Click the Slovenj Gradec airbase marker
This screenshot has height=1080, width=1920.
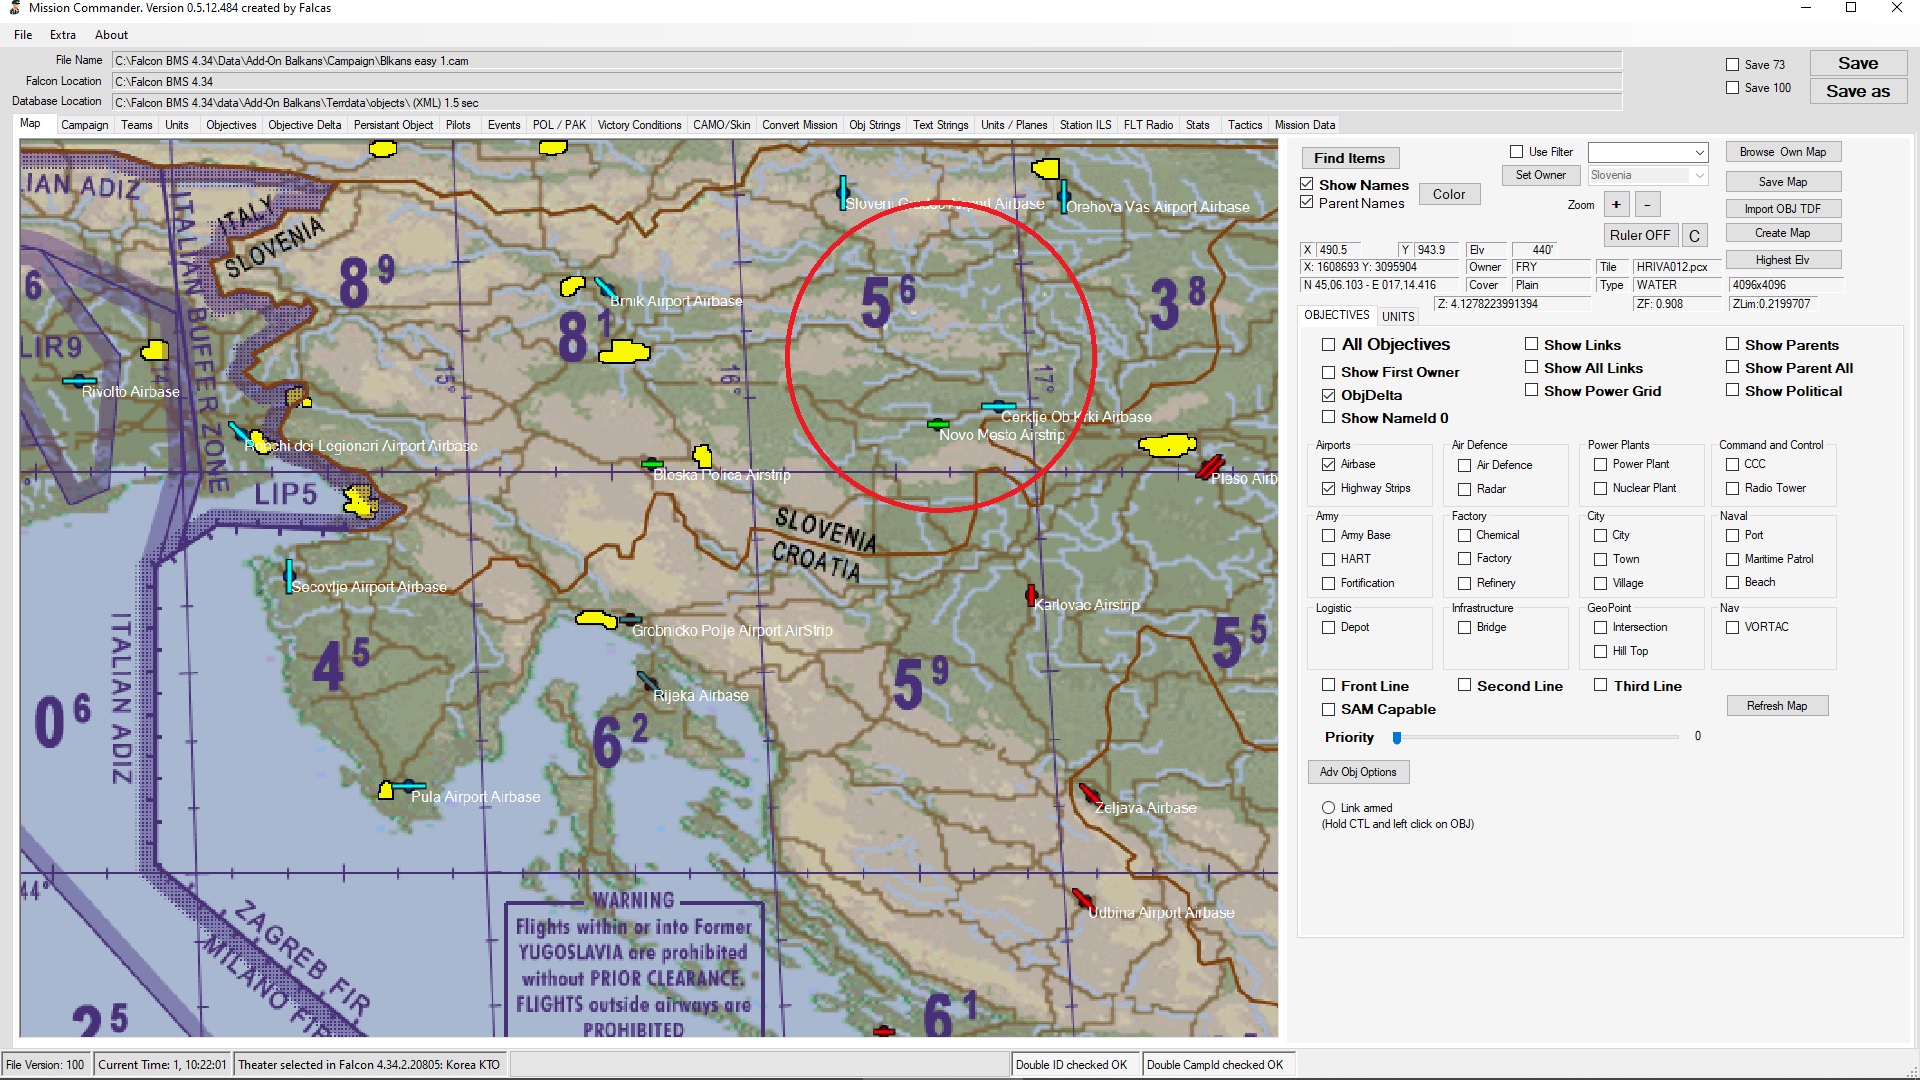pyautogui.click(x=843, y=192)
